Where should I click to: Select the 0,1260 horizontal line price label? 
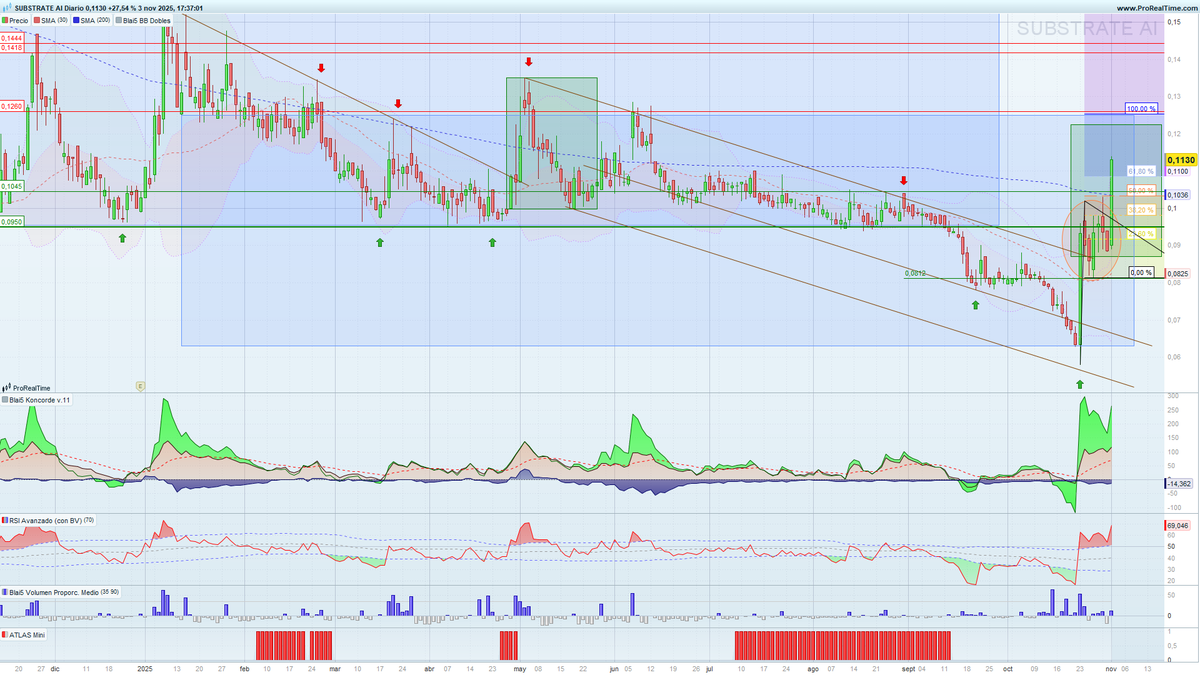click(12, 105)
